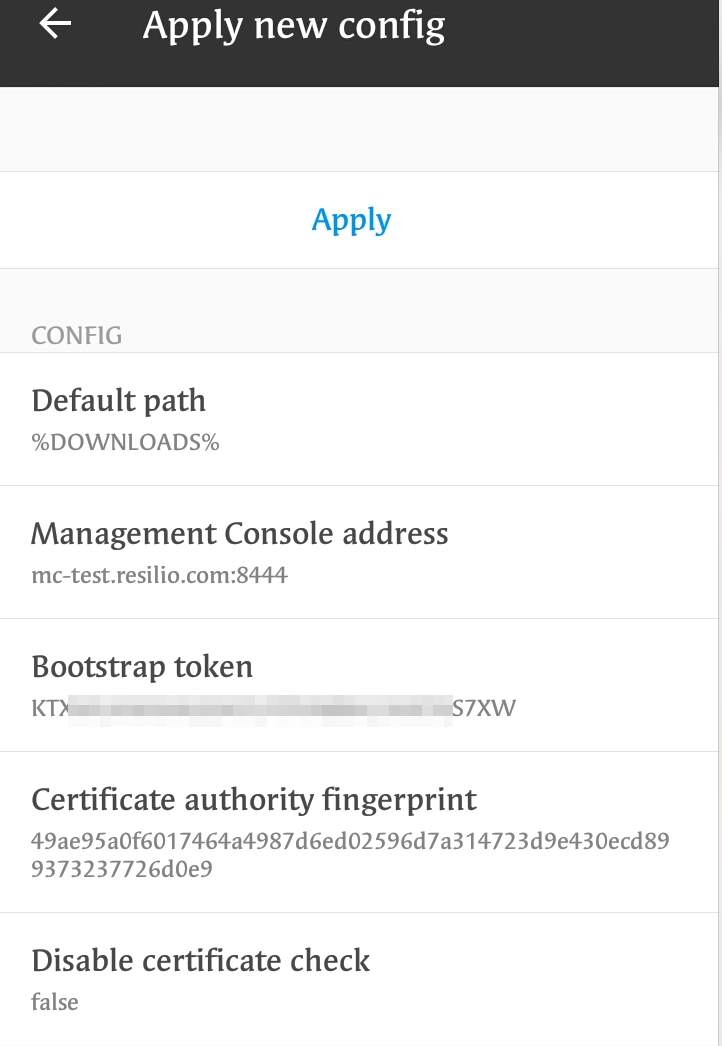Image resolution: width=722 pixels, height=1046 pixels.
Task: Open the Default path setting
Action: [x=119, y=401]
